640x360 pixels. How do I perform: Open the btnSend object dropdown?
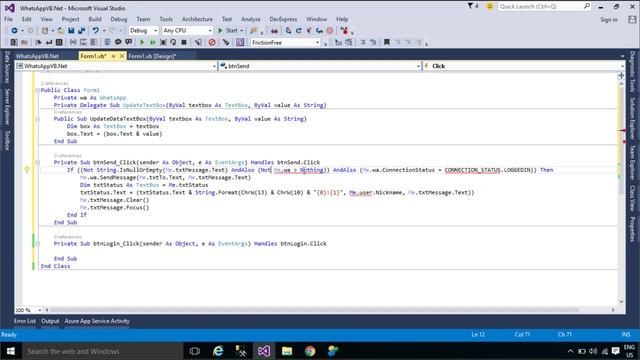coord(320,66)
